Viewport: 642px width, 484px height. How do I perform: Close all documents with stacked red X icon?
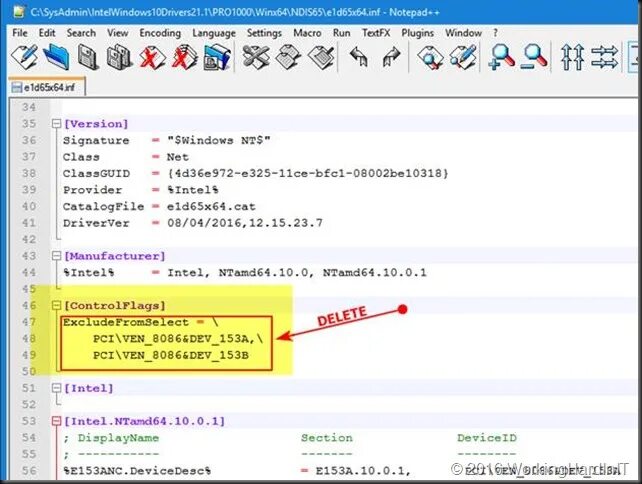click(184, 57)
